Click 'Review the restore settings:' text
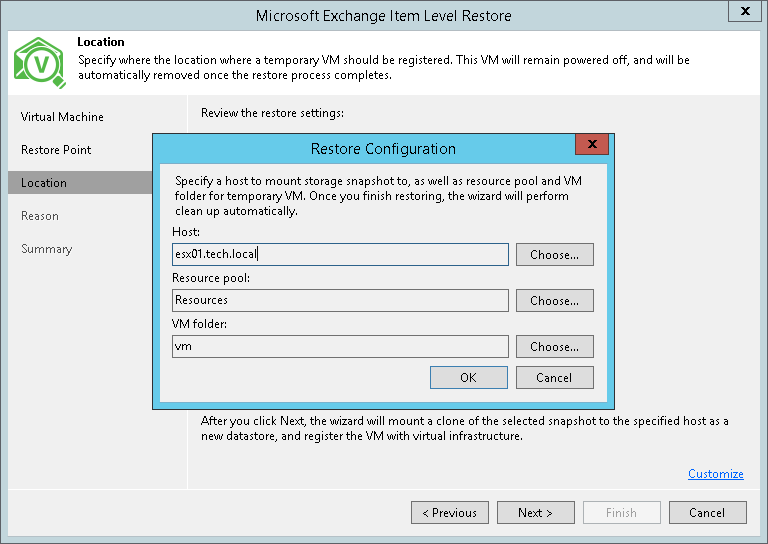This screenshot has height=544, width=768. pos(272,113)
